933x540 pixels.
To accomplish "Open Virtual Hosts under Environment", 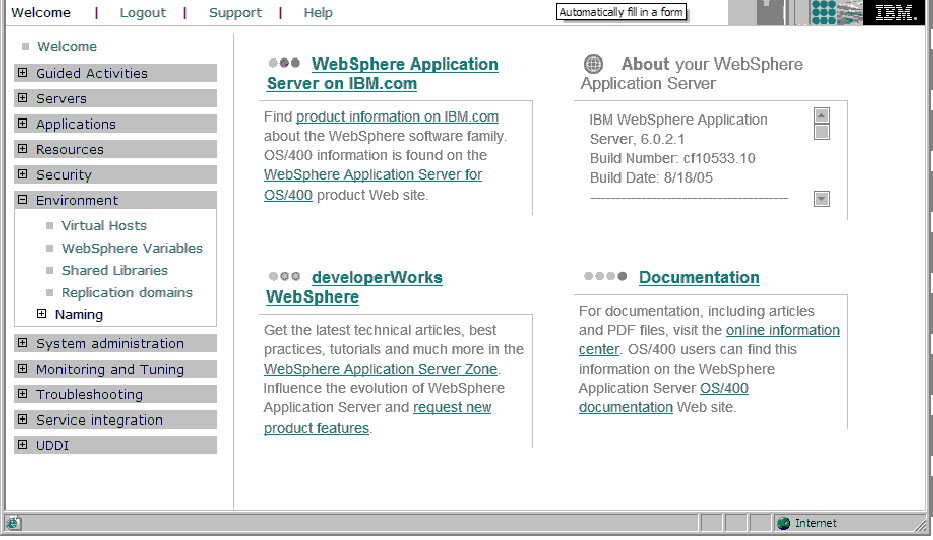I will click(x=104, y=225).
